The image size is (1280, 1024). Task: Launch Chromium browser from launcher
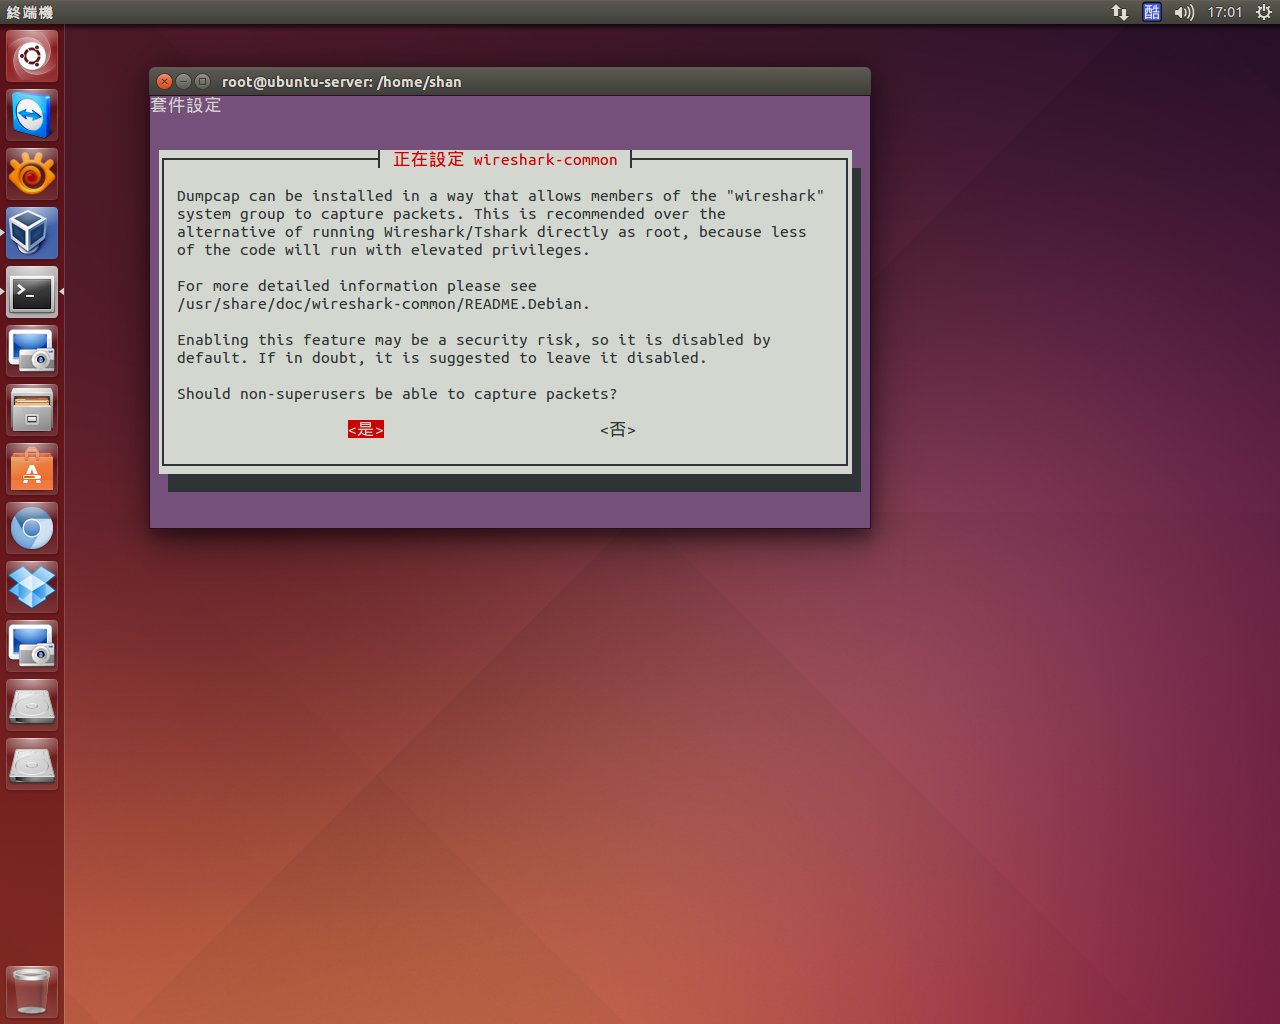pos(32,528)
